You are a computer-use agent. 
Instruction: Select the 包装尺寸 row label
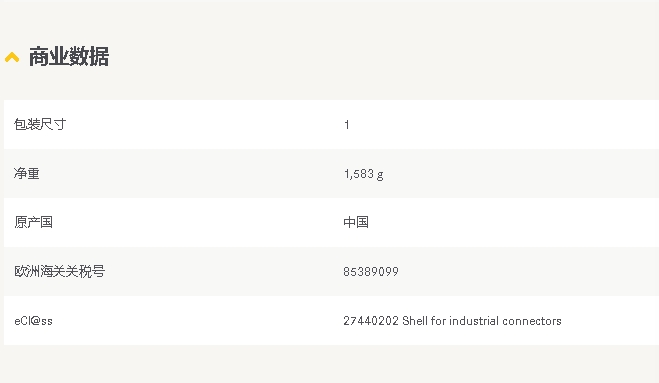tap(40, 124)
